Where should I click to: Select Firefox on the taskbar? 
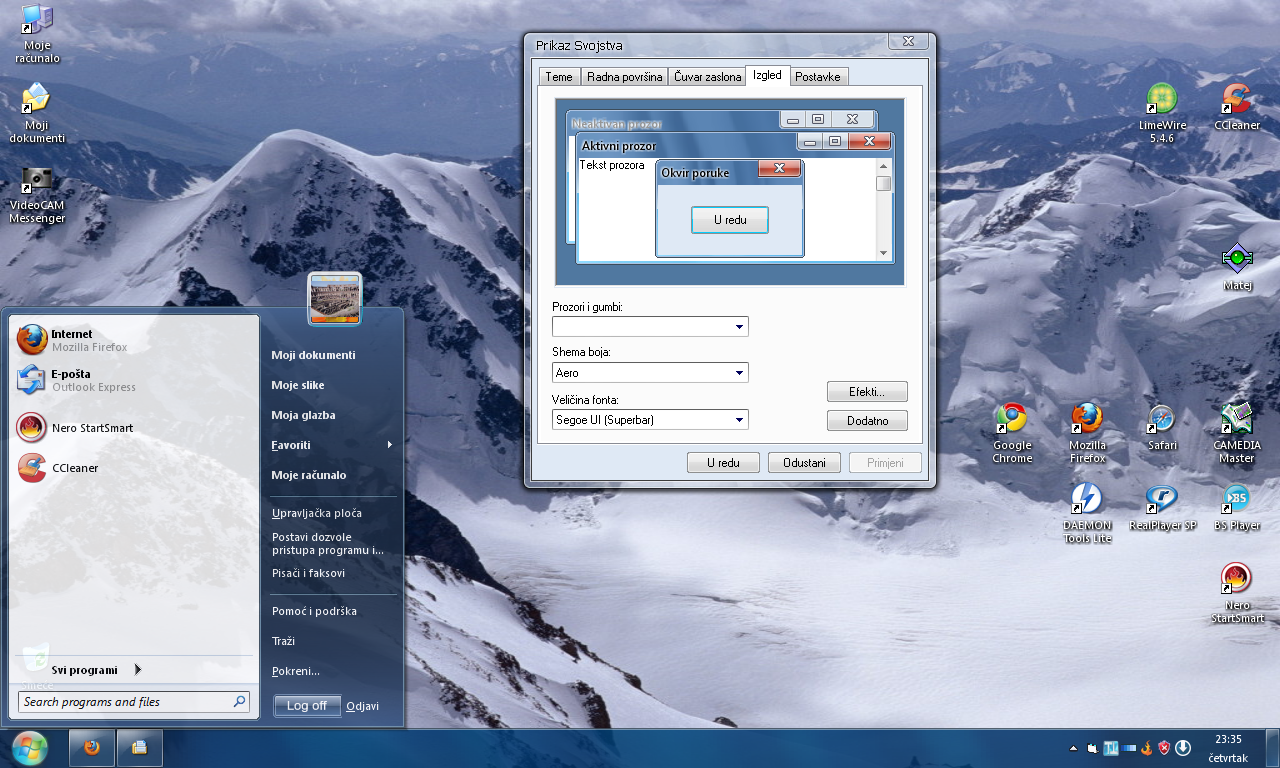coord(90,747)
